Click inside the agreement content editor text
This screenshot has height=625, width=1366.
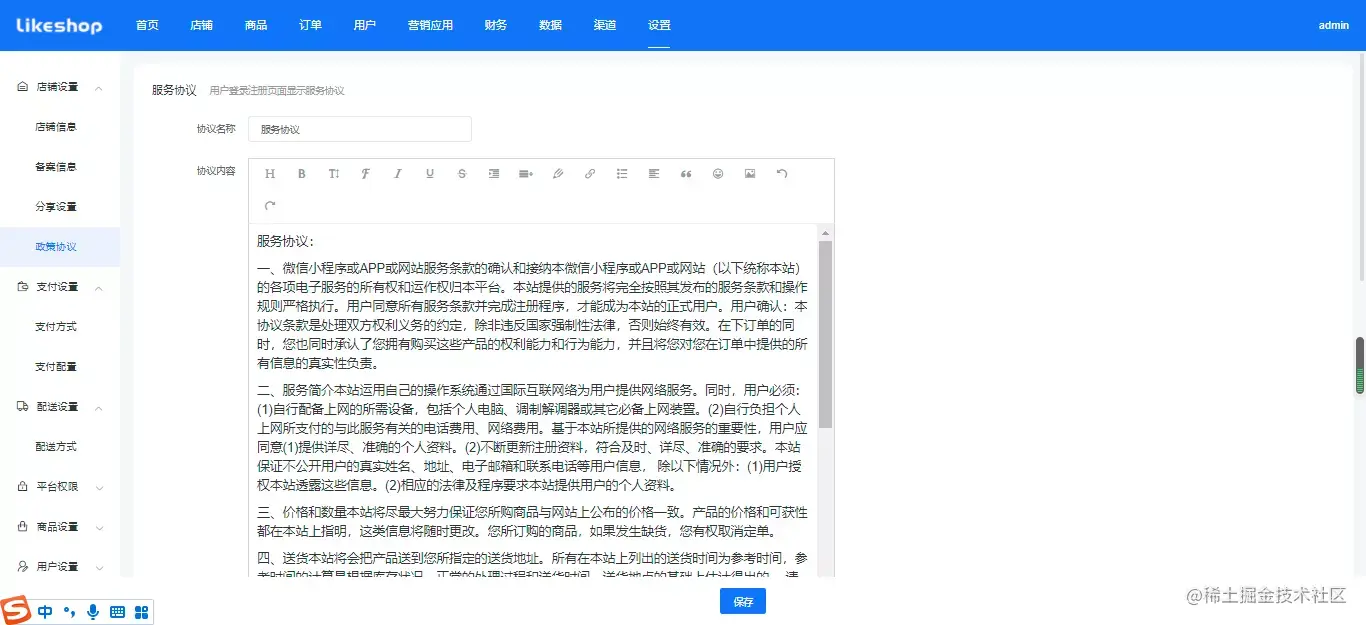tap(532, 400)
